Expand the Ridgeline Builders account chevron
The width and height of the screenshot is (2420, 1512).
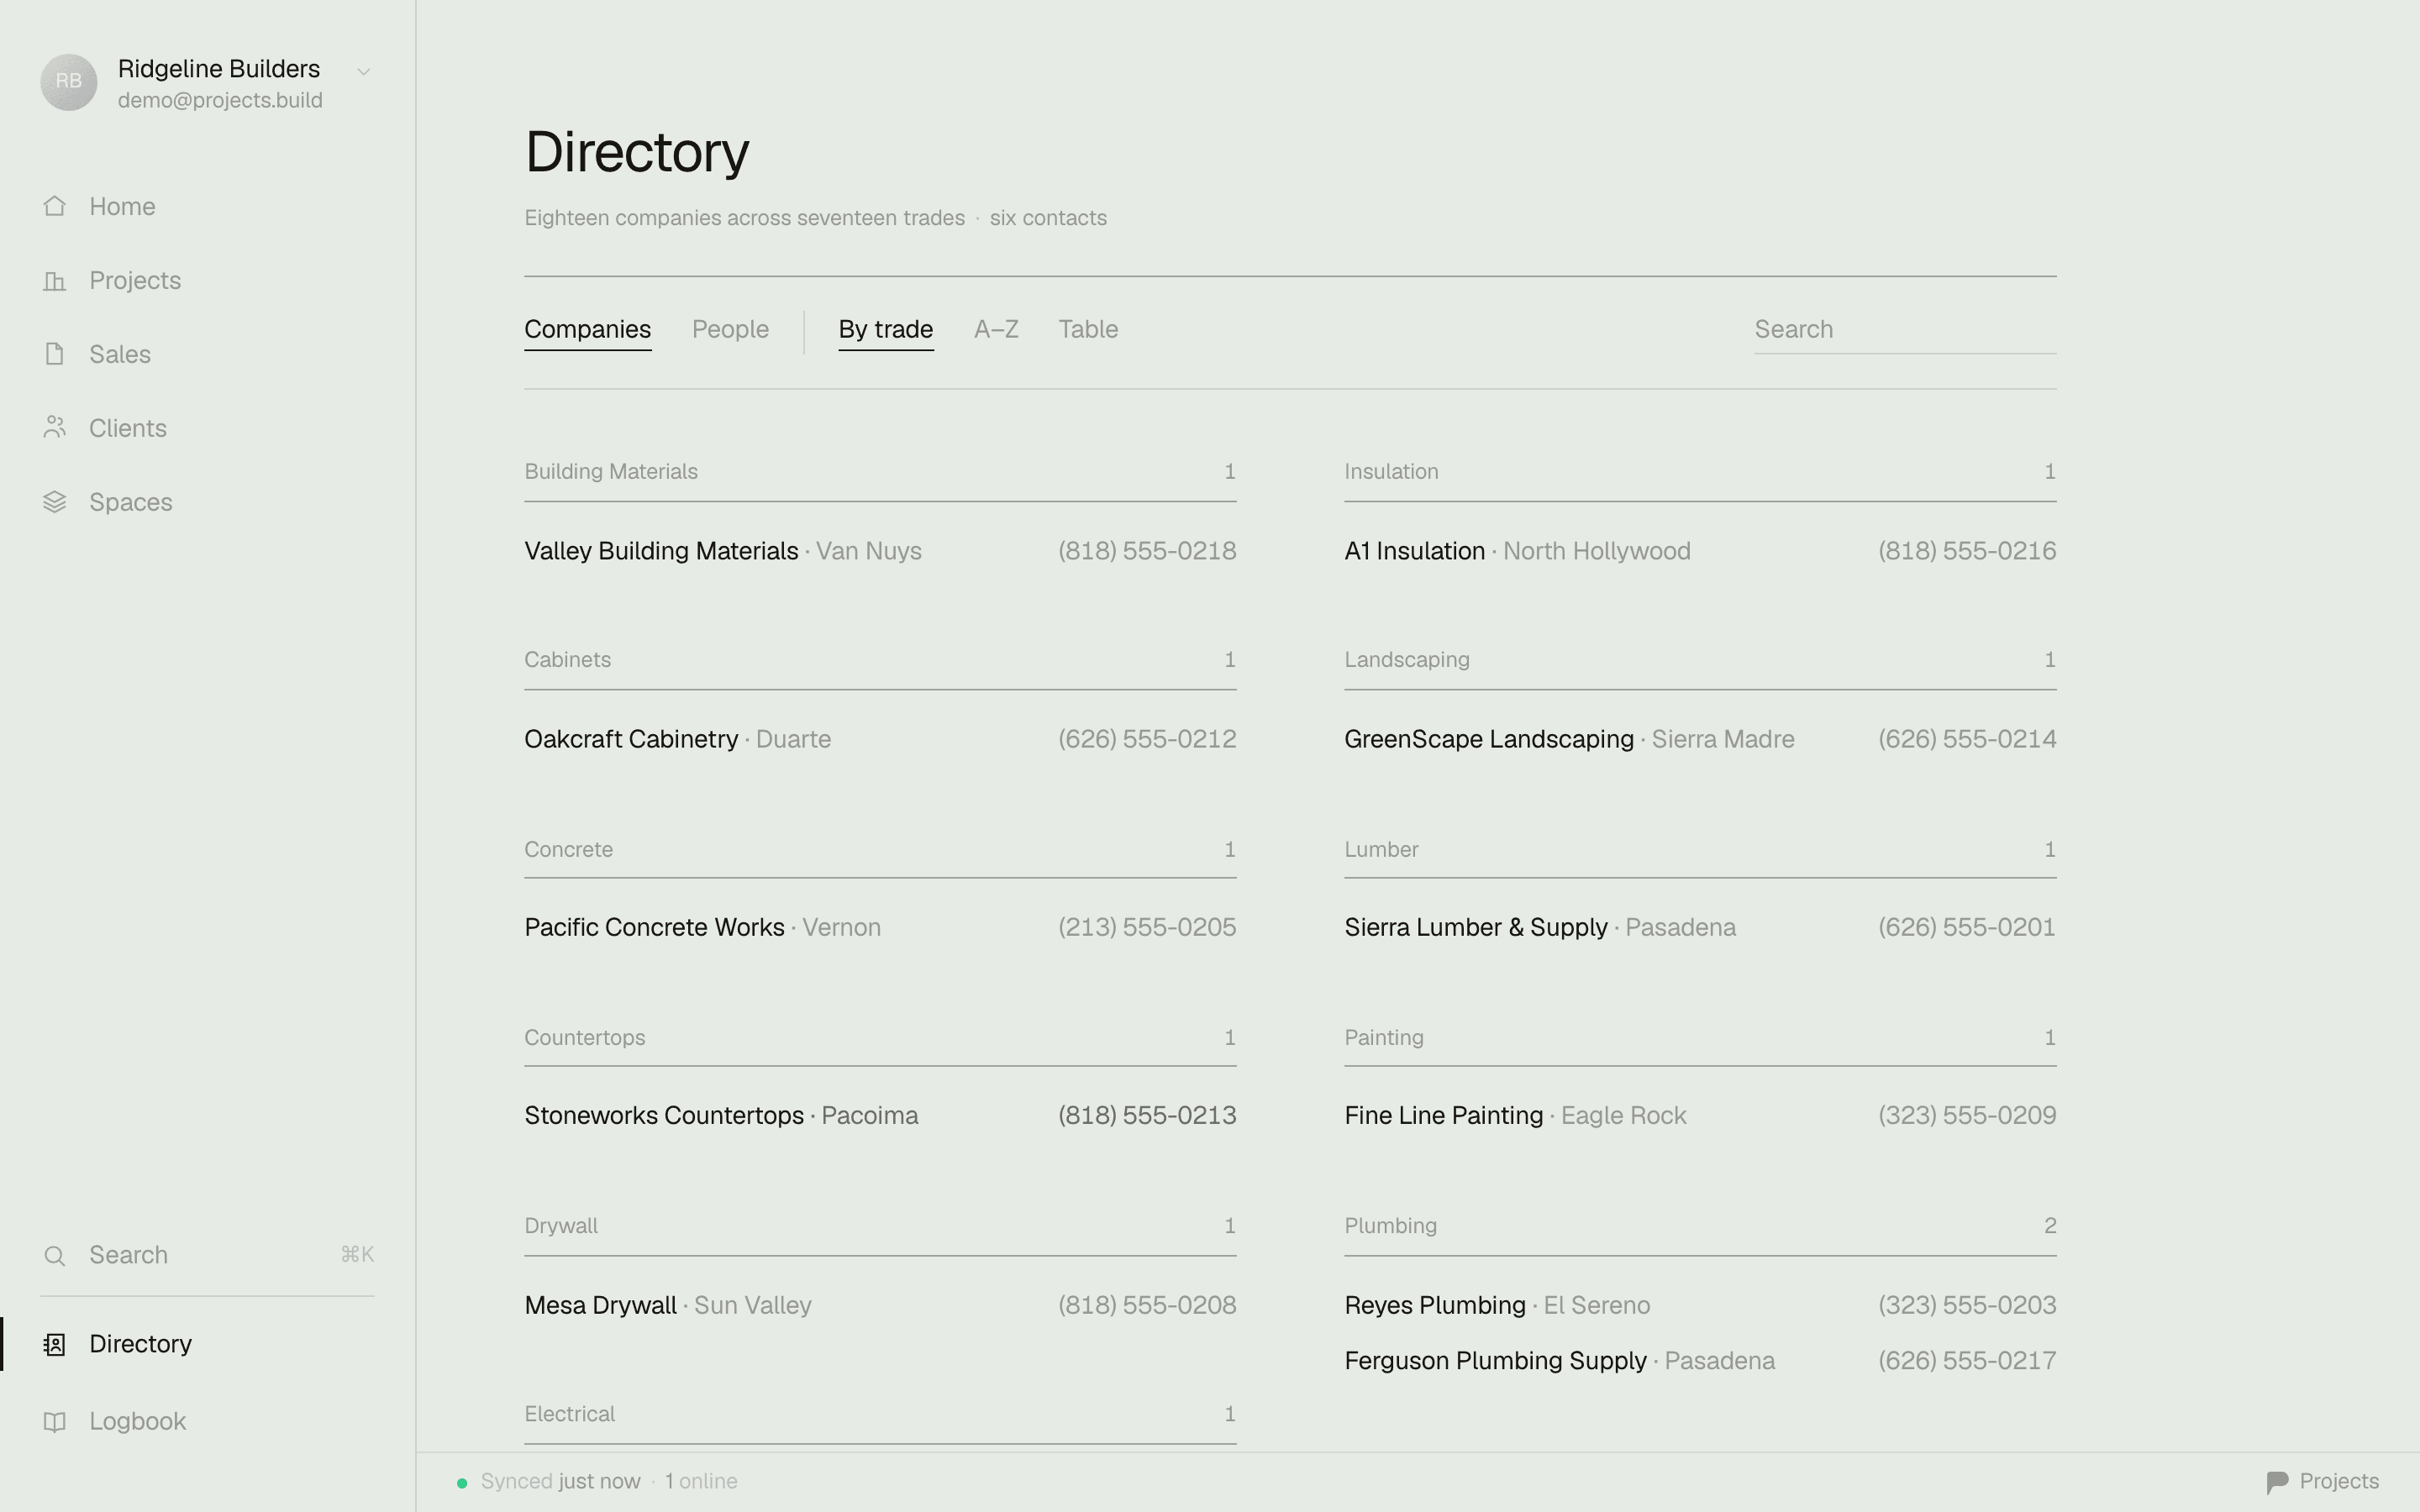tap(364, 71)
